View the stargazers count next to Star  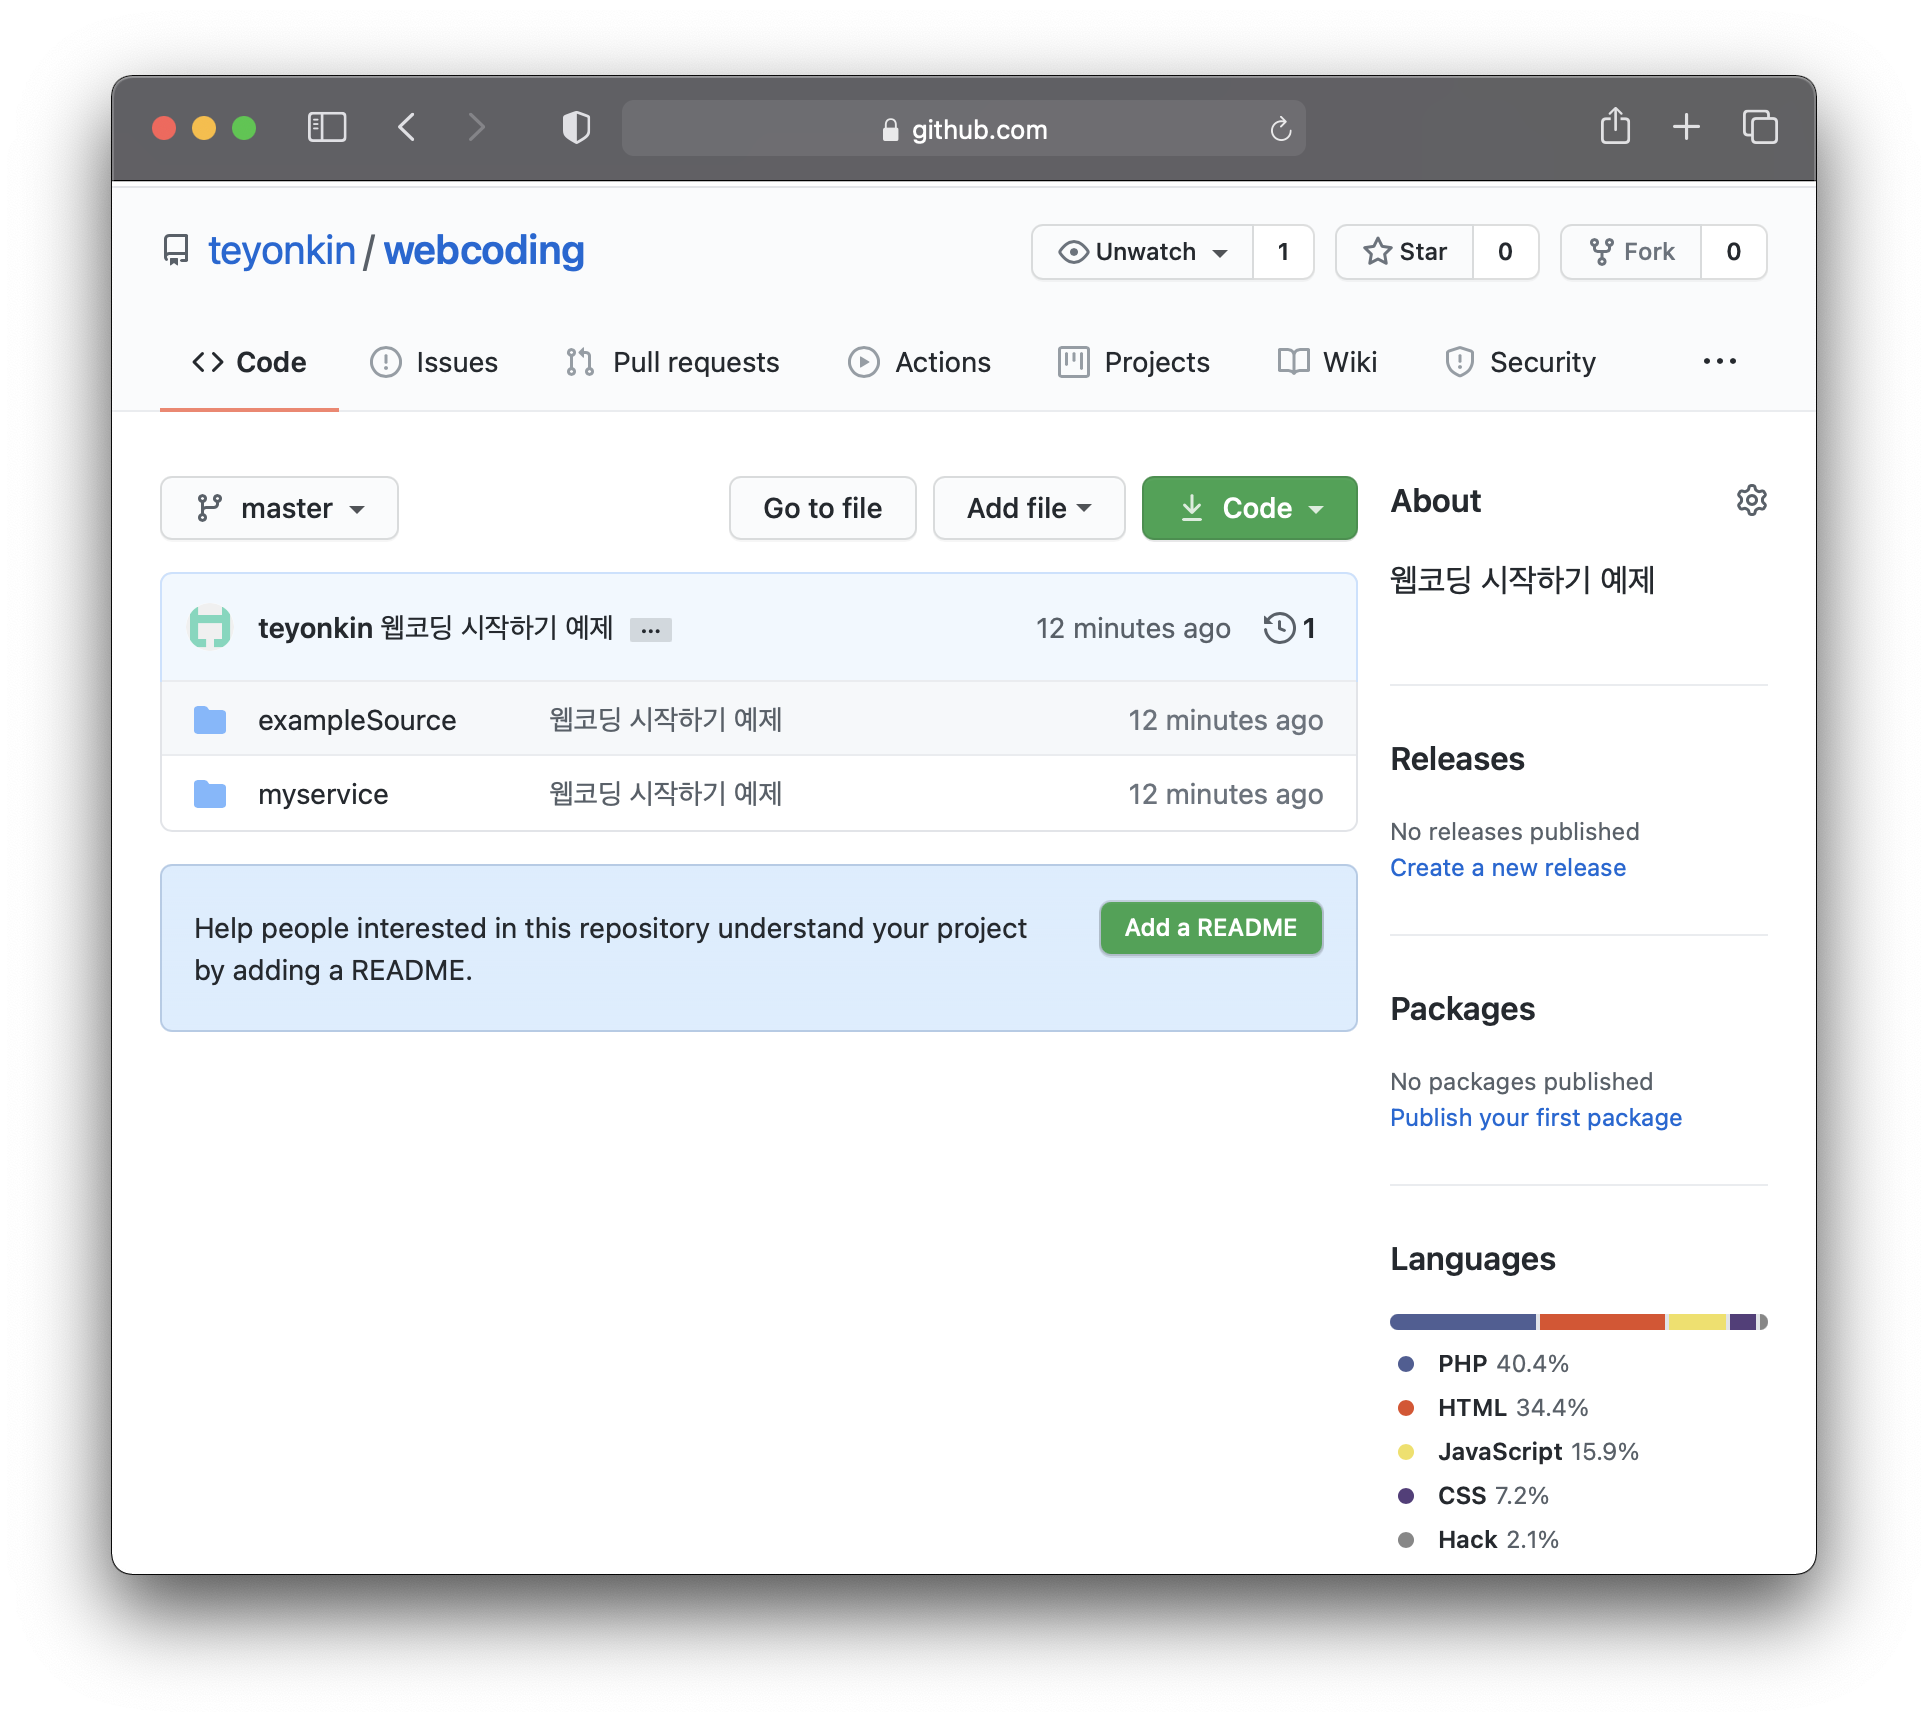(1505, 252)
